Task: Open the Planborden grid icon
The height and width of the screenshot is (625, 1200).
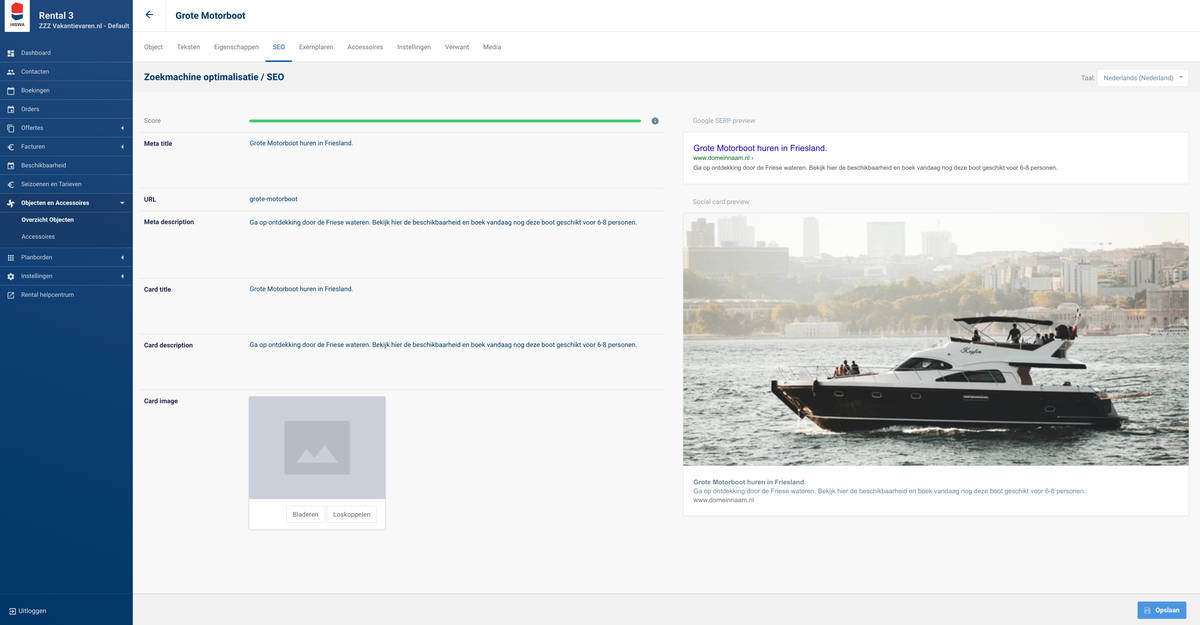Action: 11,257
